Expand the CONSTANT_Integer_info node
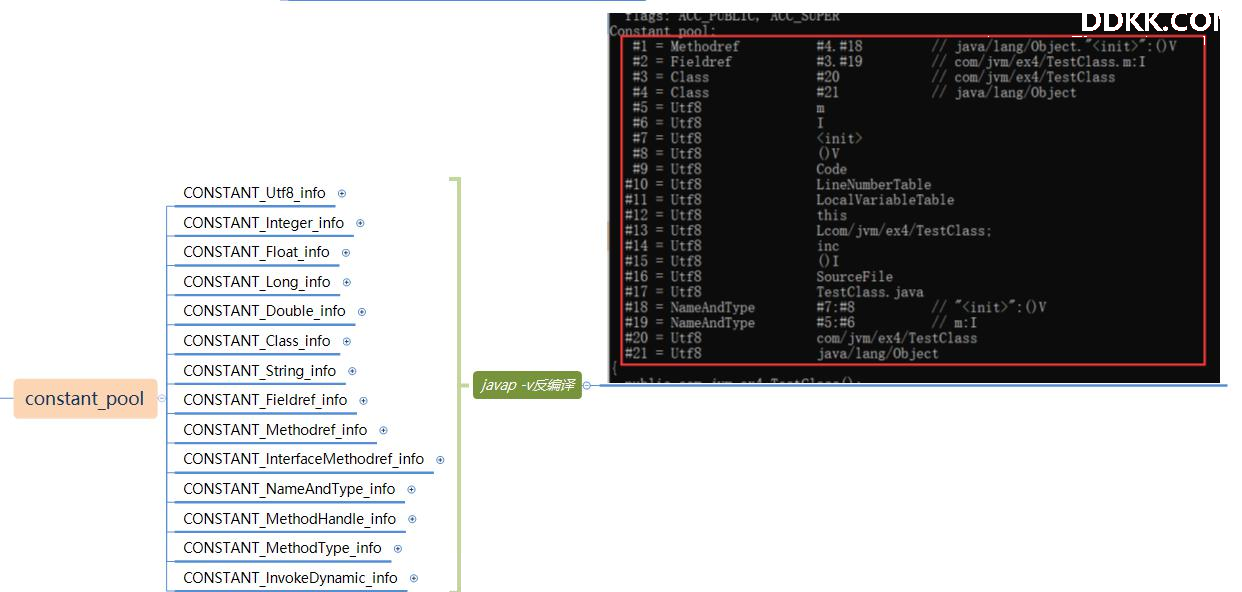This screenshot has width=1242, height=592. [360, 223]
